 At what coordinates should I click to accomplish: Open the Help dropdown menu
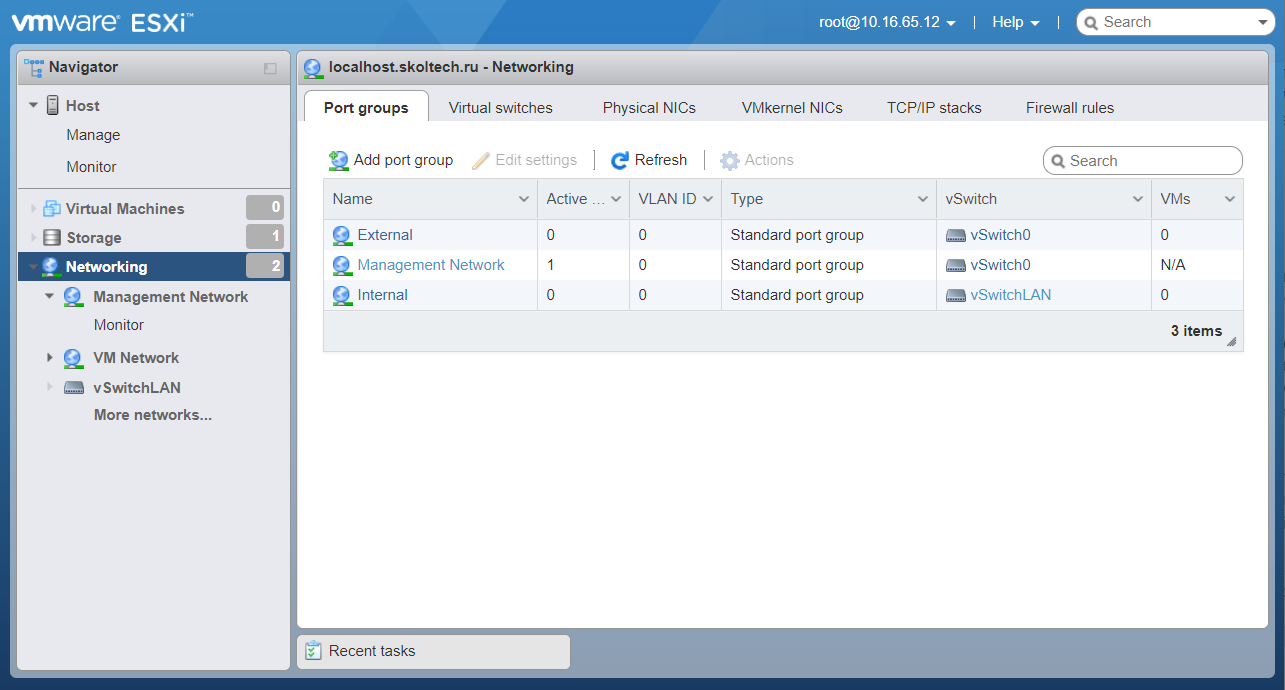tap(1016, 22)
